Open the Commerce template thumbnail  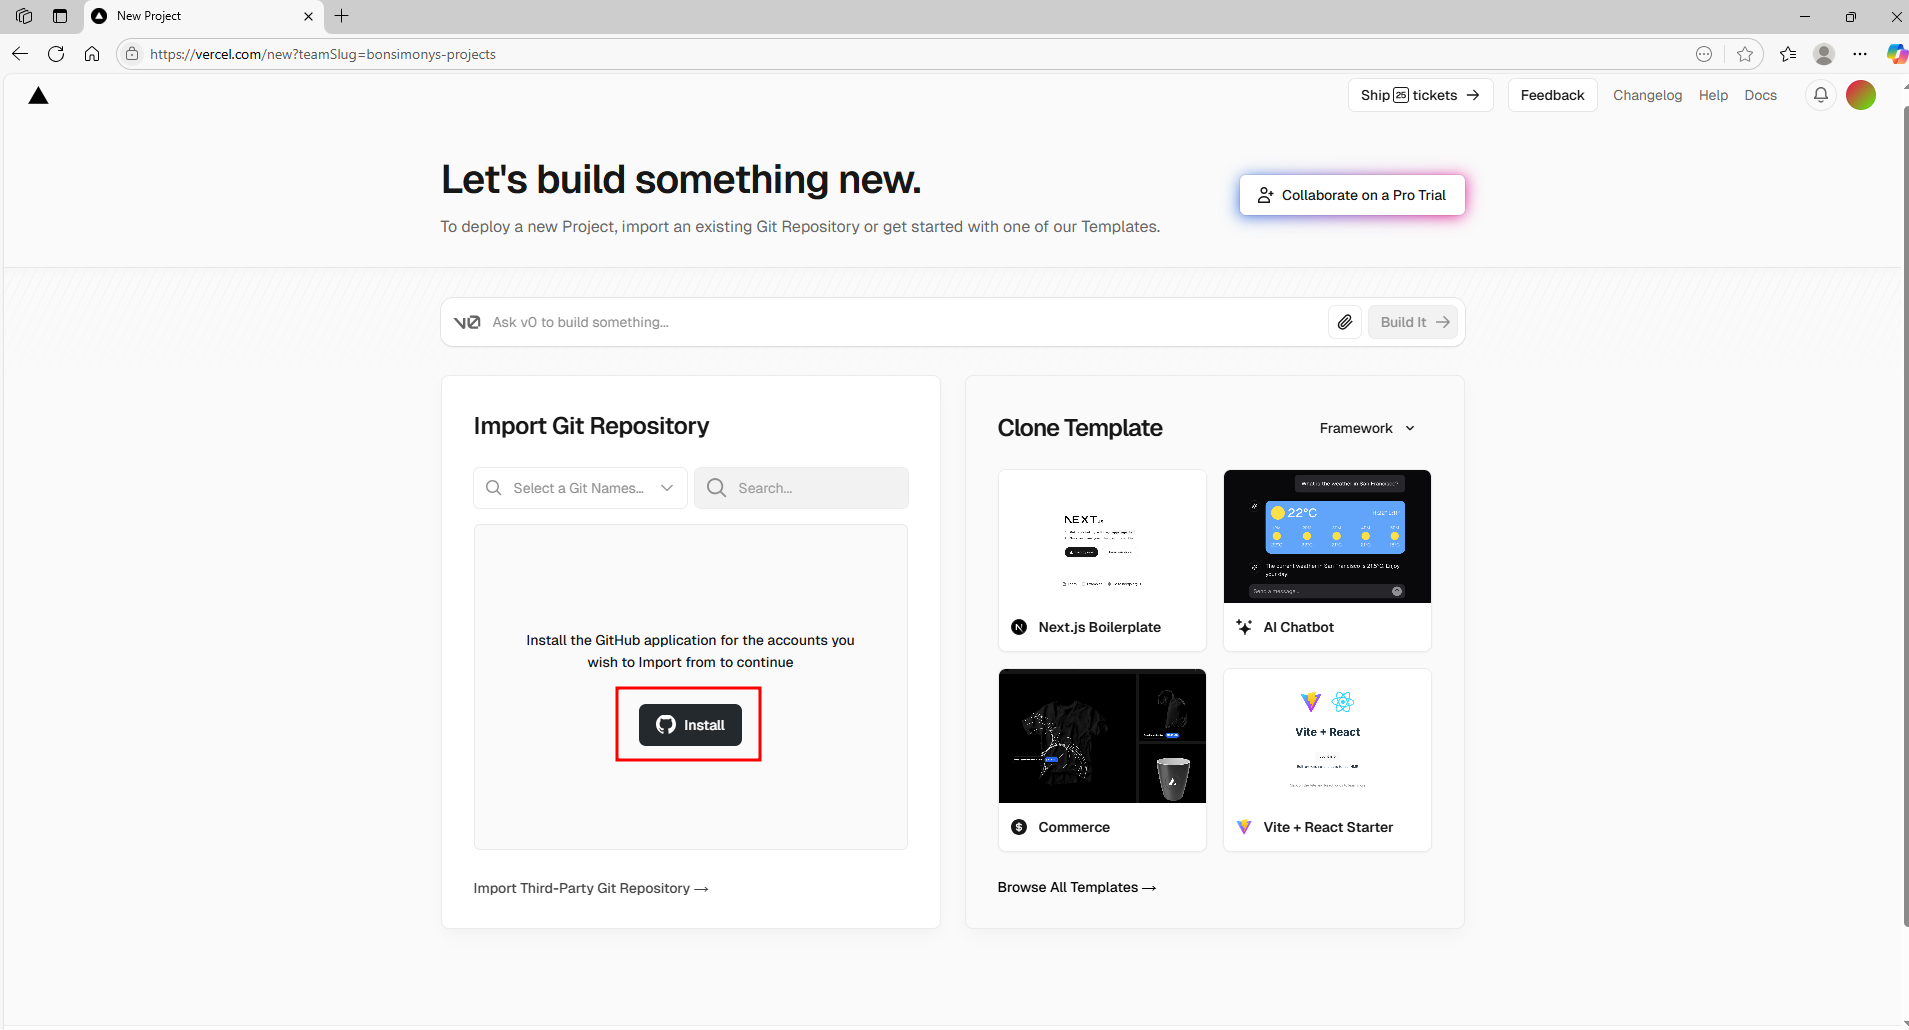pyautogui.click(x=1102, y=736)
